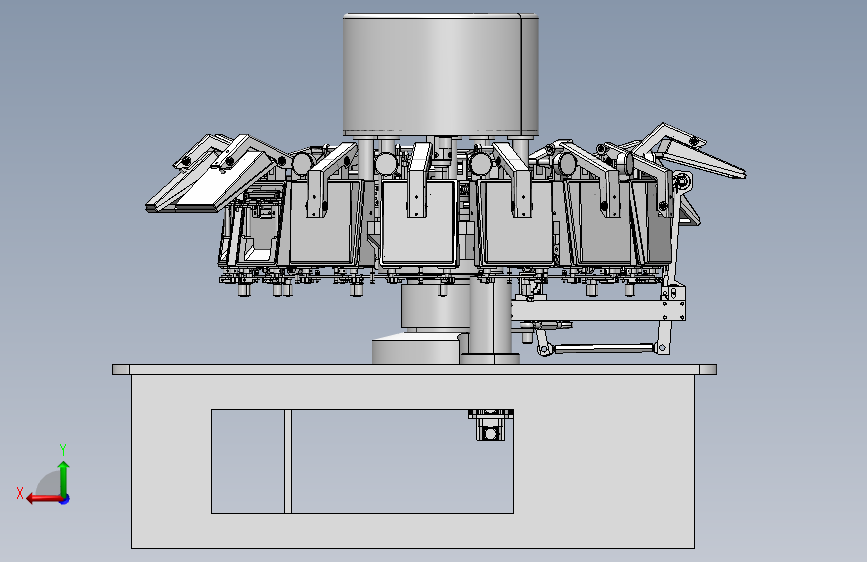This screenshot has height=562, width=867.
Task: Select the horizontal link rod at lower right
Action: (604, 348)
